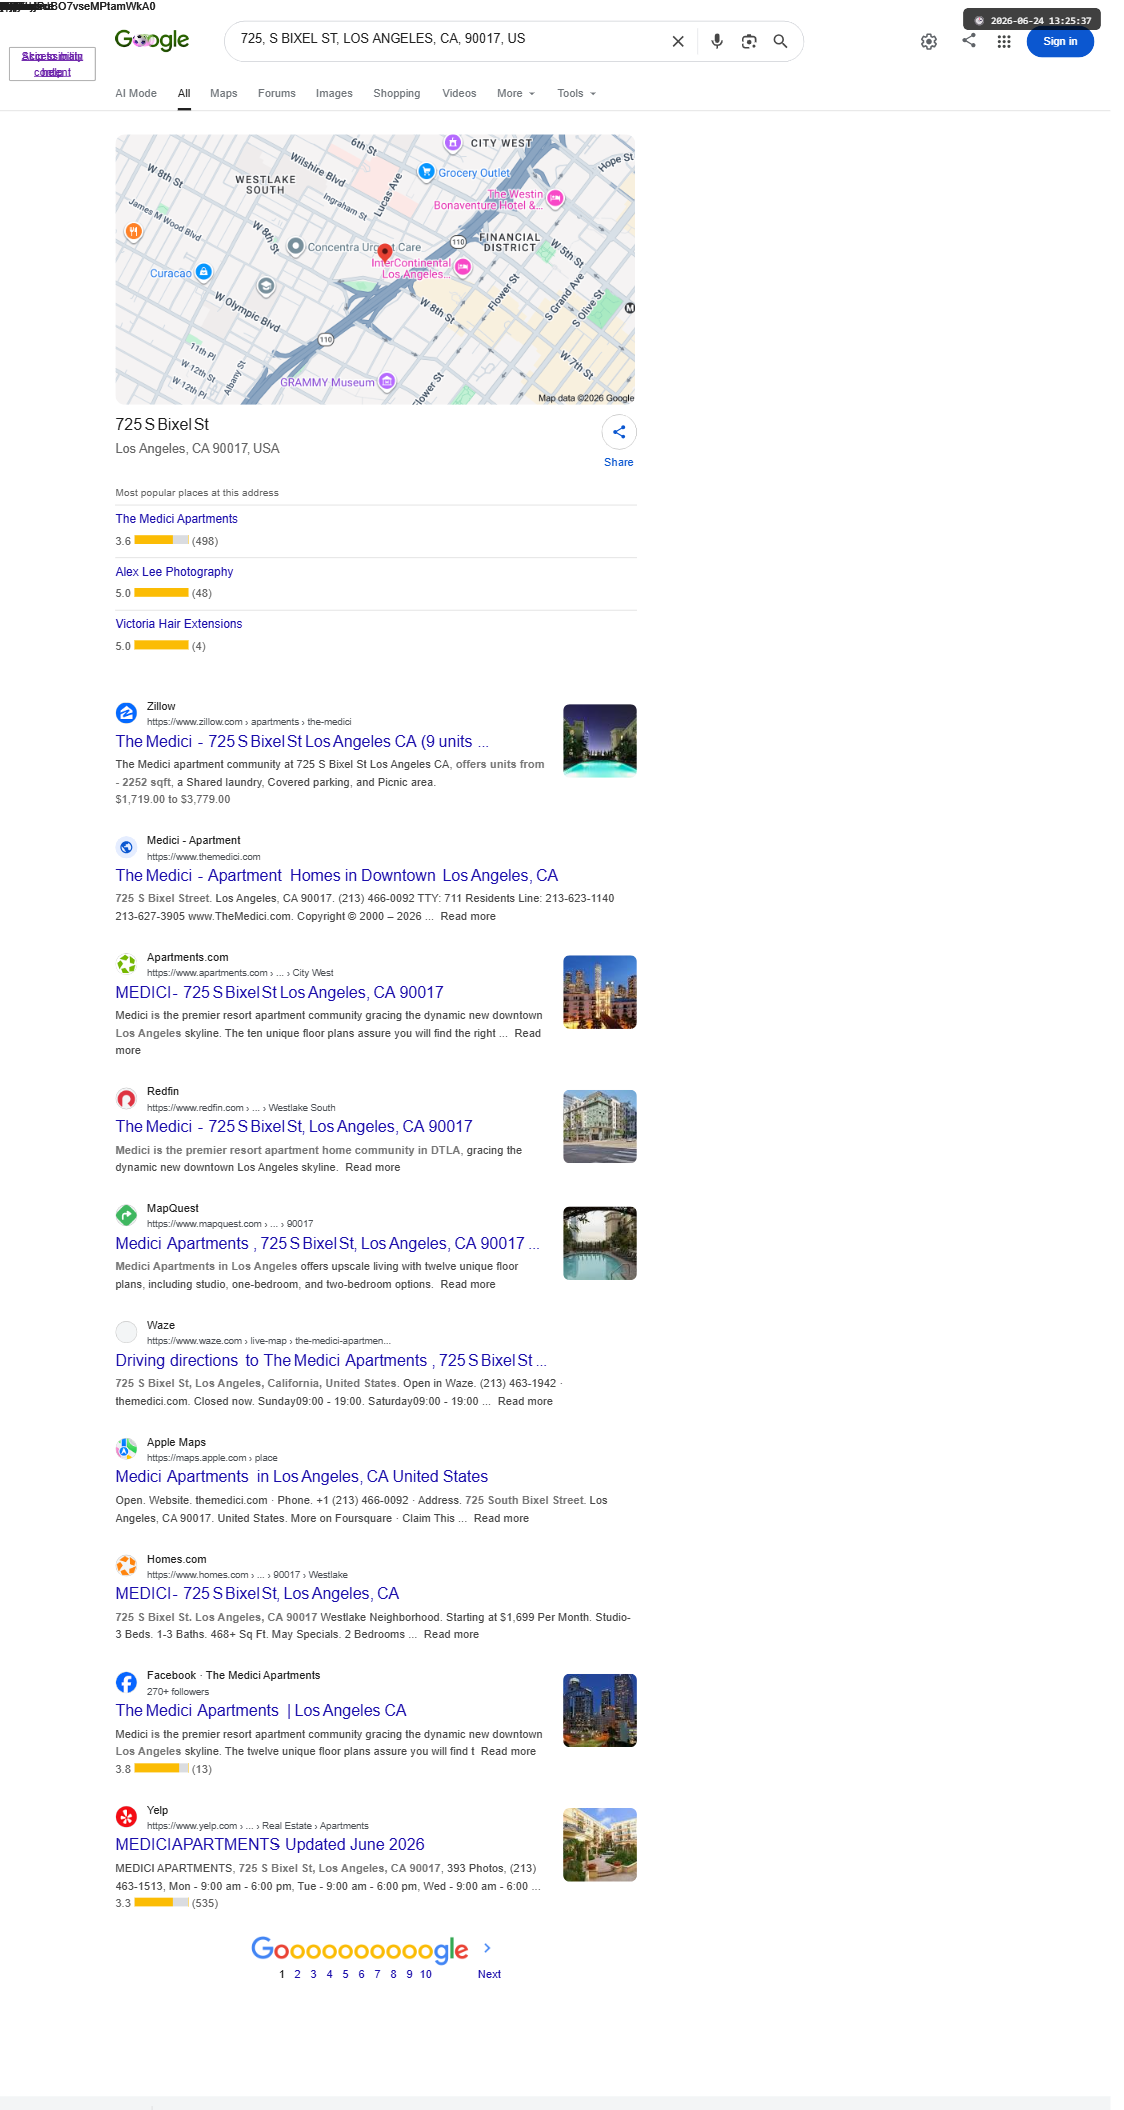Go to results page 2
1124x2110 pixels.
coord(297,1974)
